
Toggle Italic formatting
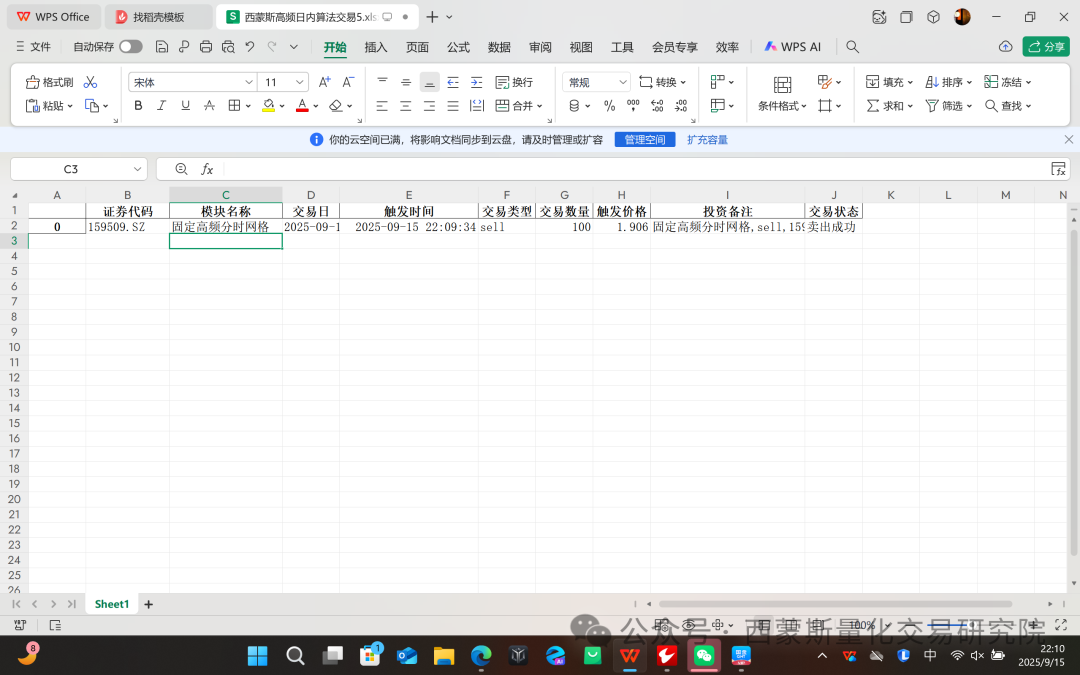coord(161,105)
